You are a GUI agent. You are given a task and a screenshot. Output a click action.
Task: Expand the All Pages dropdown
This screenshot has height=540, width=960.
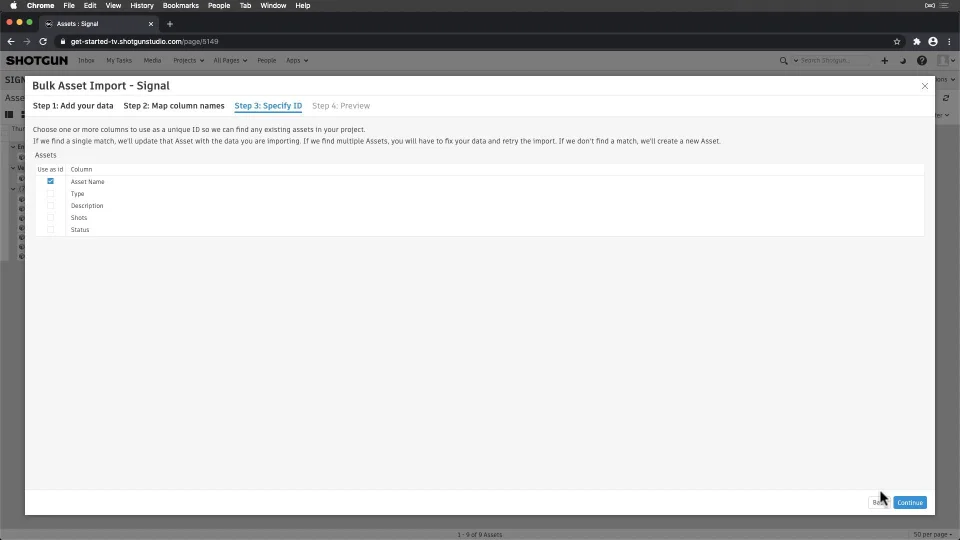(x=230, y=61)
